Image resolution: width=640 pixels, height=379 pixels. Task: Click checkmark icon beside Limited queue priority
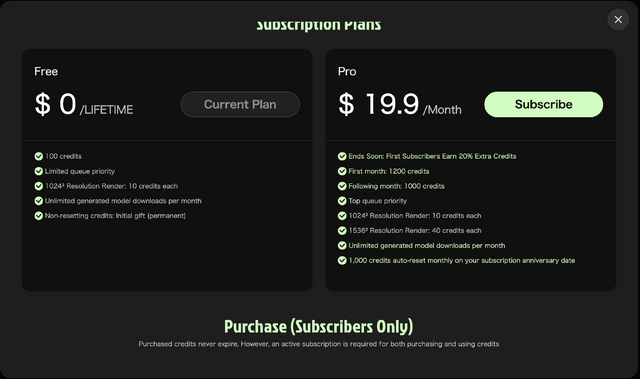point(39,171)
